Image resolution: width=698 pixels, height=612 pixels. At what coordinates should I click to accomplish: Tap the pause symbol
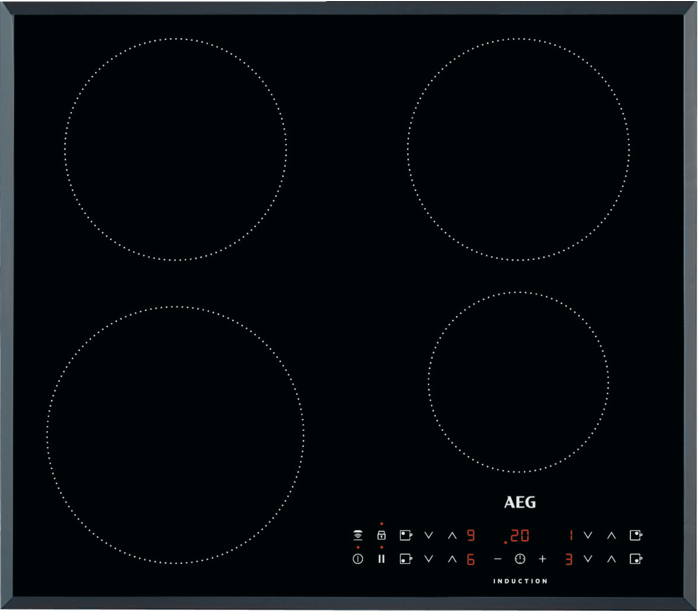(x=381, y=559)
